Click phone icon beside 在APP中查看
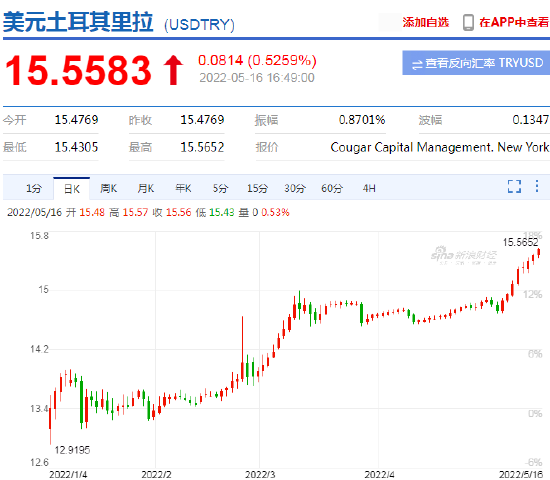The height and width of the screenshot is (480, 550). coord(468,22)
